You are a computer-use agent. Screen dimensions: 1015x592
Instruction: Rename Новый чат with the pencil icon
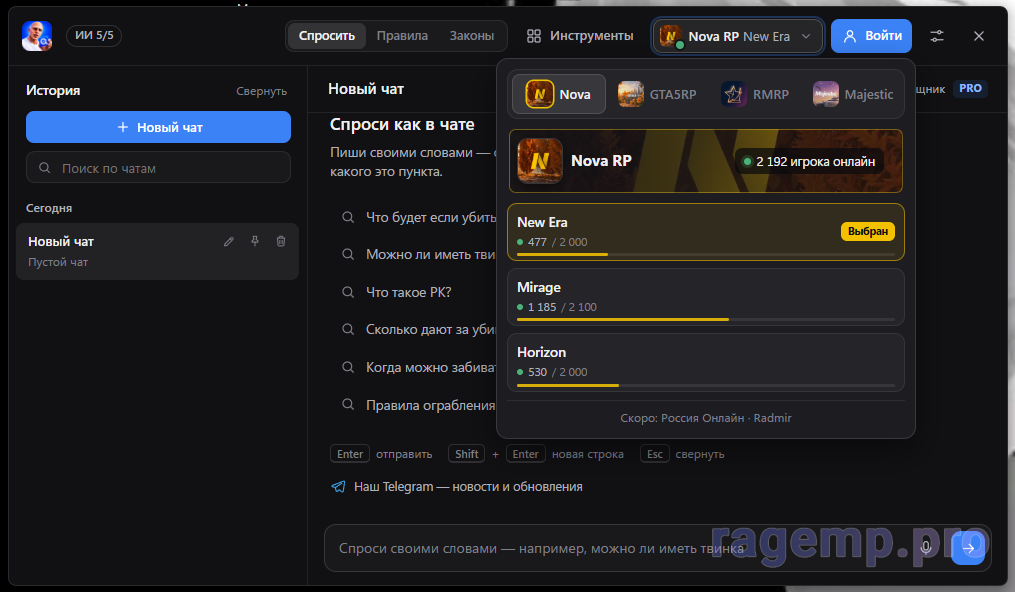[229, 241]
